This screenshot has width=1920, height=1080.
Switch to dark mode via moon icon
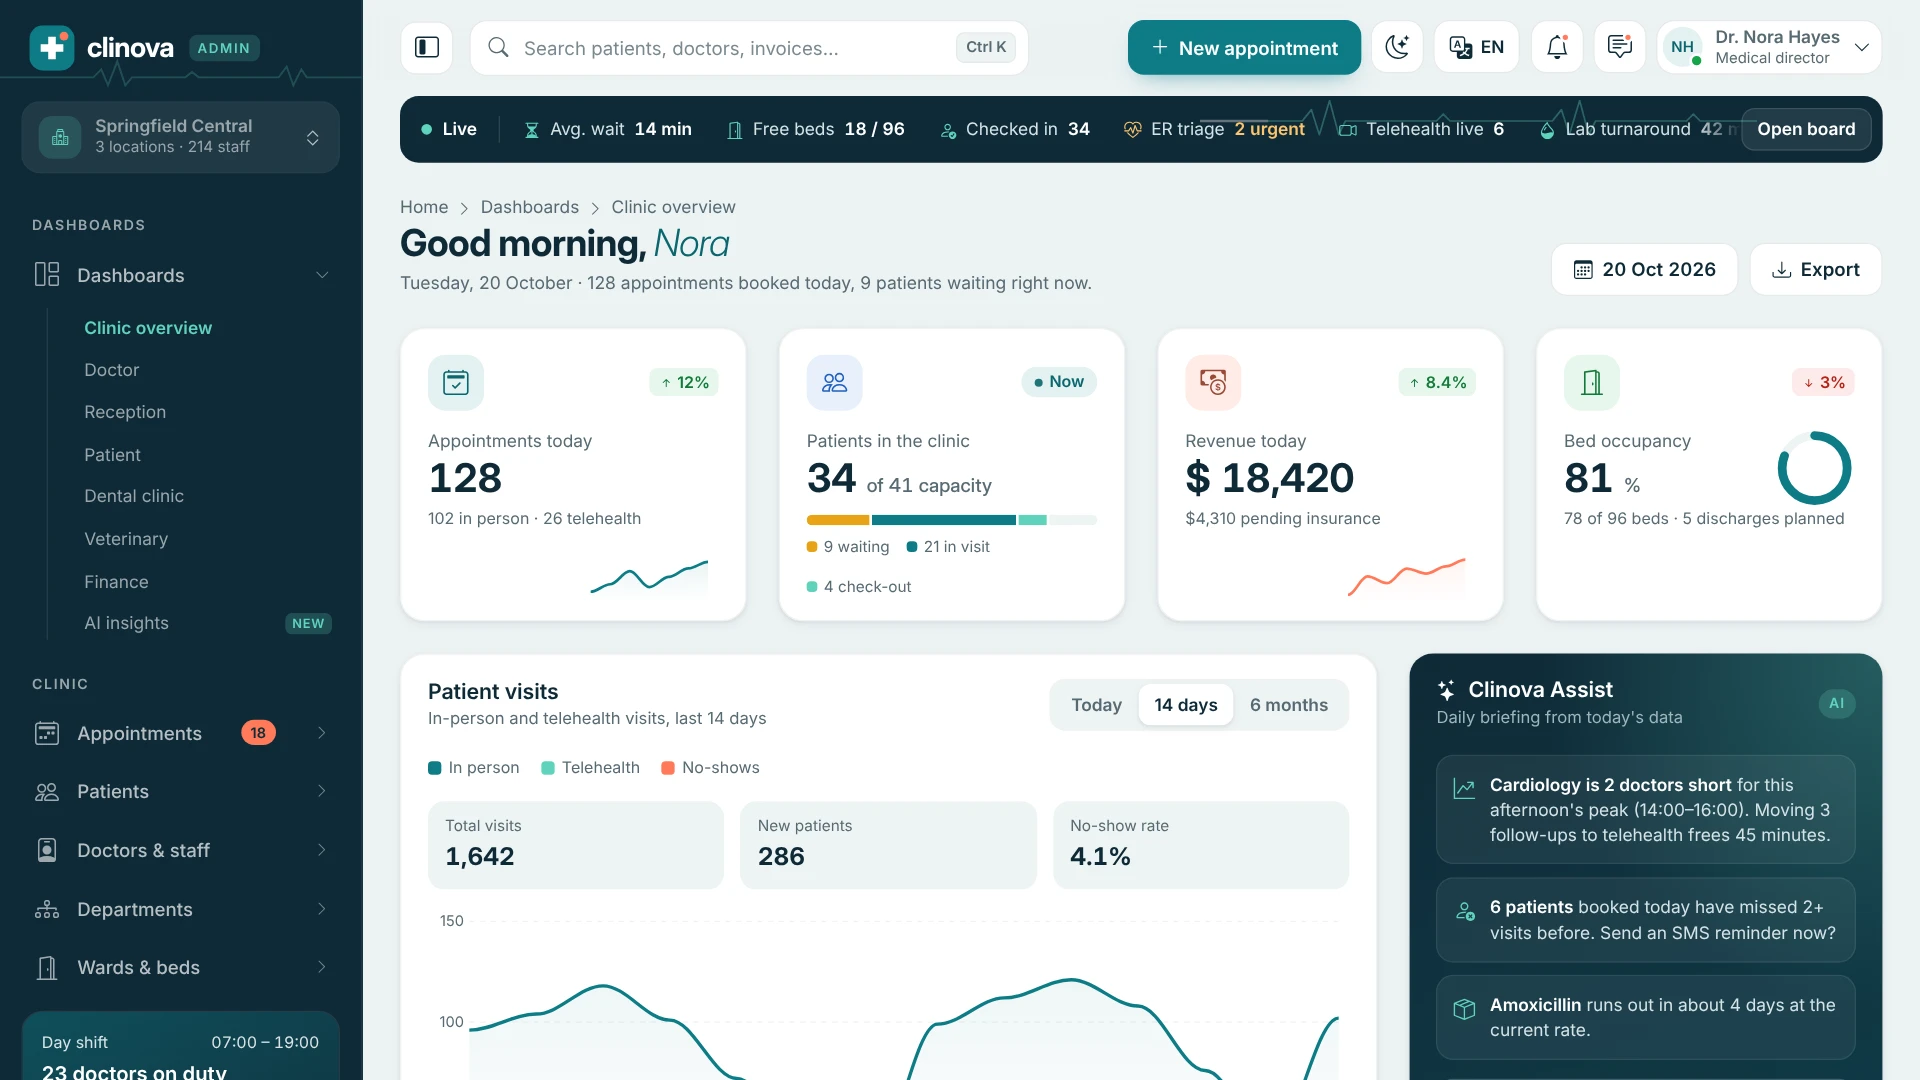pos(1397,47)
